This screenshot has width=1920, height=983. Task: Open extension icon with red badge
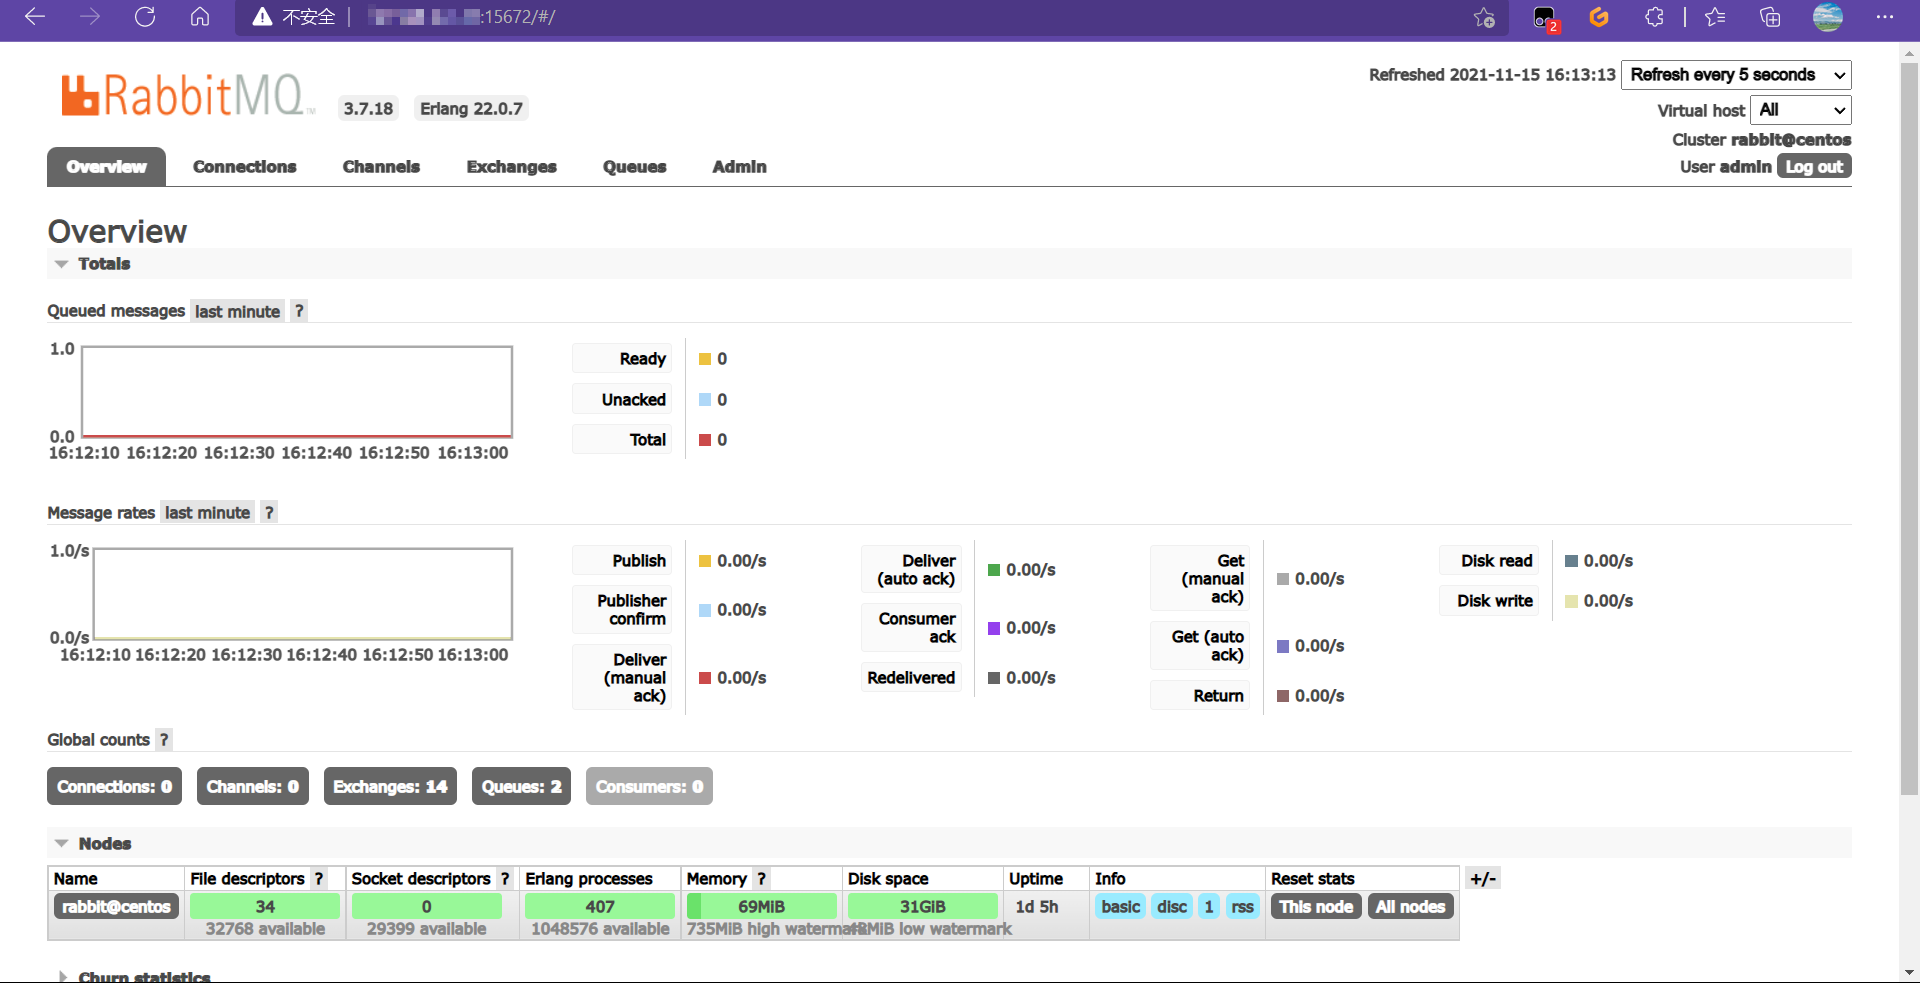[1545, 18]
